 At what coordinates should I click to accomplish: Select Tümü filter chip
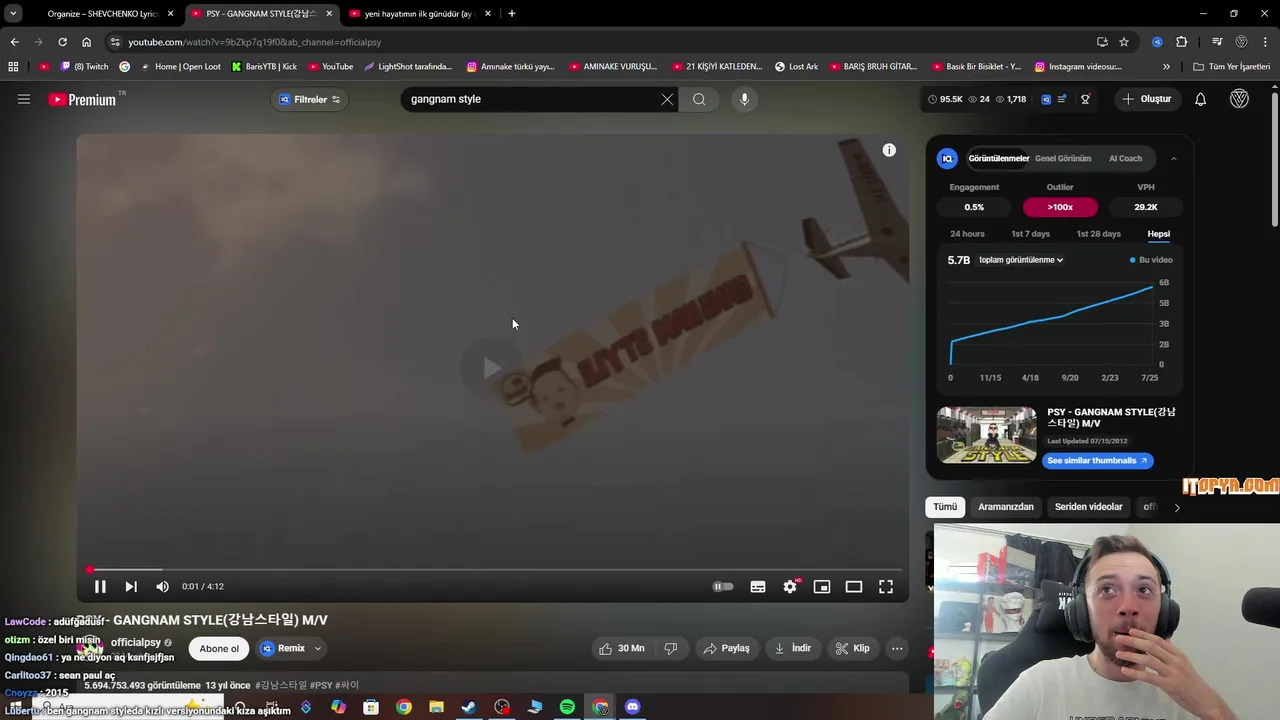tap(945, 507)
